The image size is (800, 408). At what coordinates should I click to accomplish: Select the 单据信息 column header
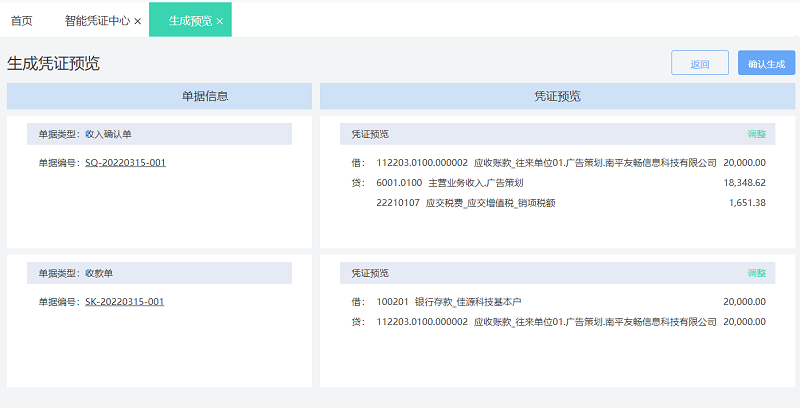click(x=159, y=96)
